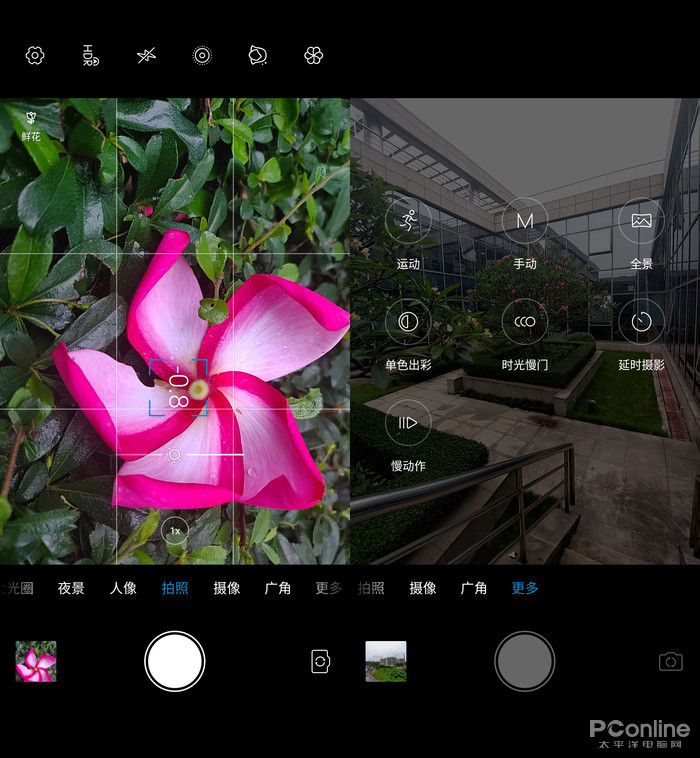Image resolution: width=700 pixels, height=758 pixels.
Task: Flip camera with the switch camera icon
Action: [x=321, y=662]
